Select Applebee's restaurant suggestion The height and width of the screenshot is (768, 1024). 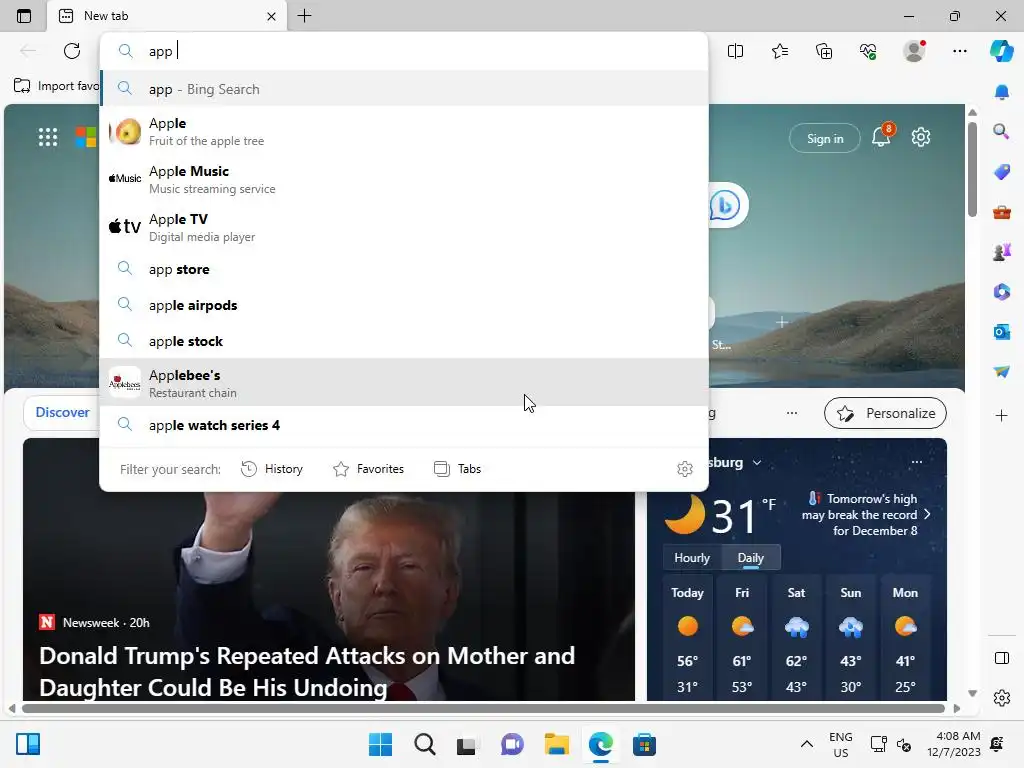[x=404, y=383]
